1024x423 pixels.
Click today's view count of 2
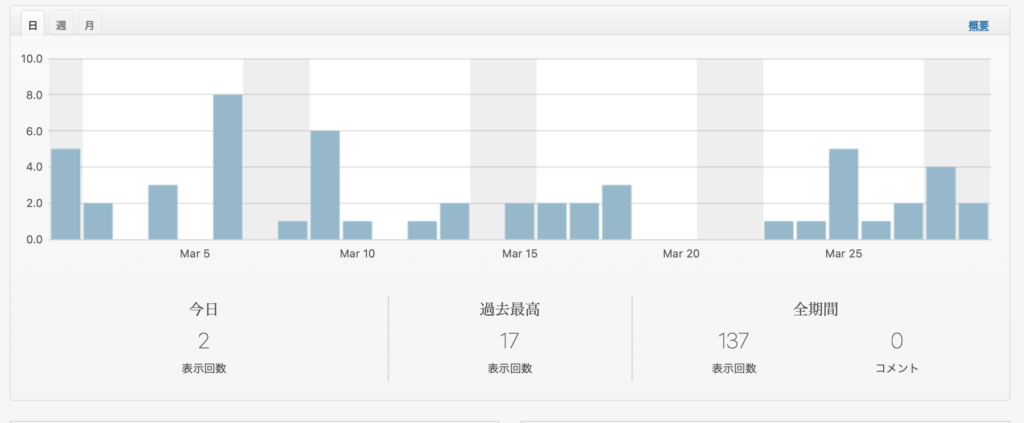(x=203, y=341)
